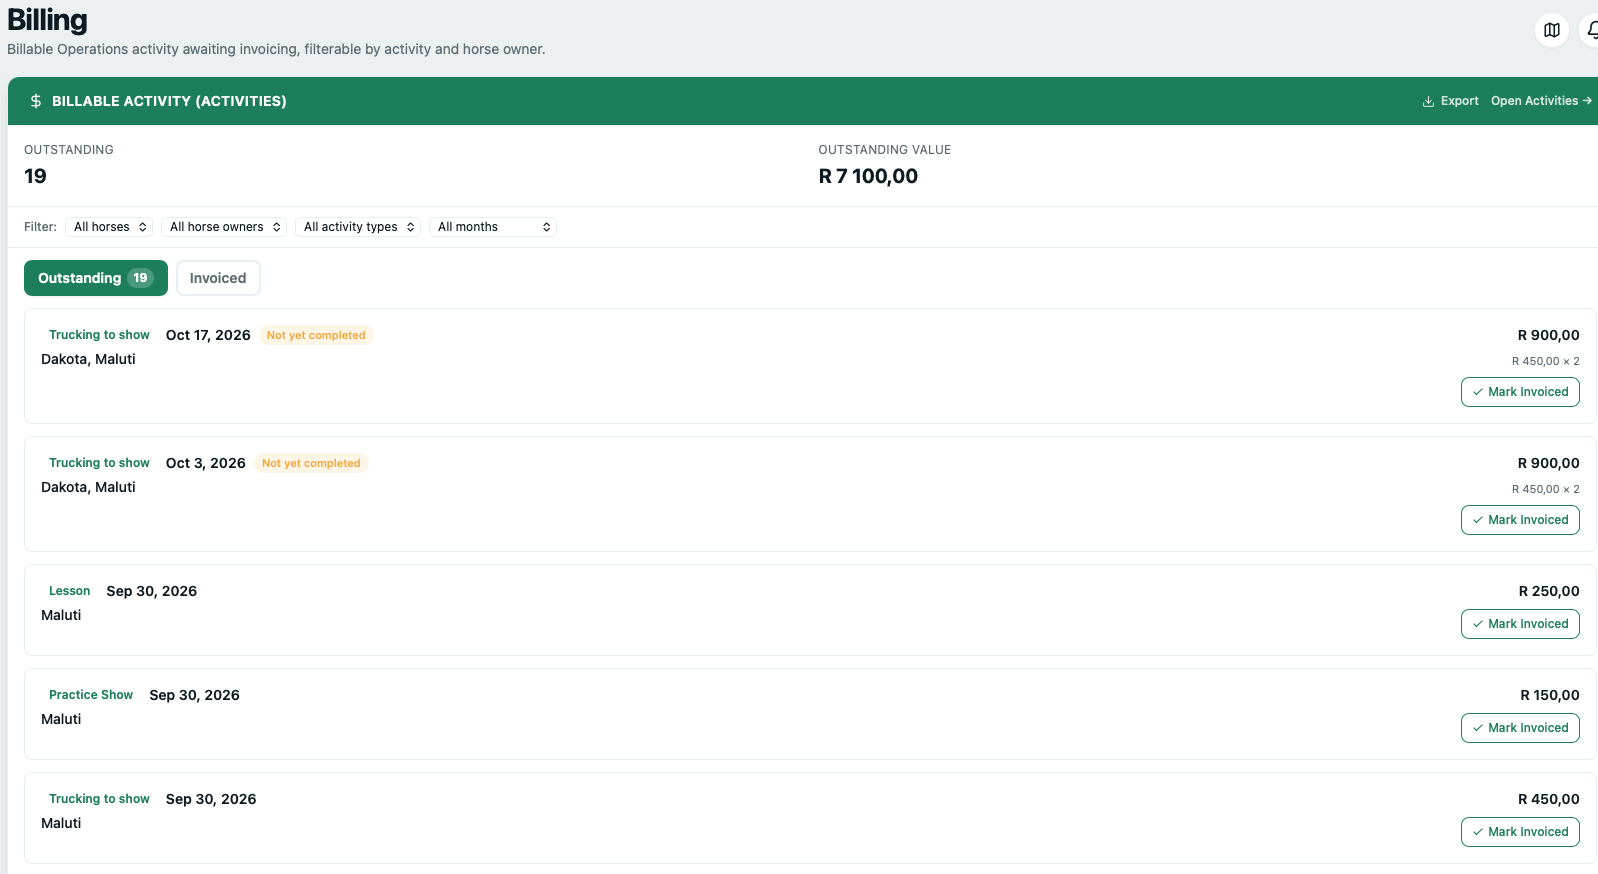Screen dimensions: 1598x874
Task: Open the map icon button
Action: (x=1551, y=30)
